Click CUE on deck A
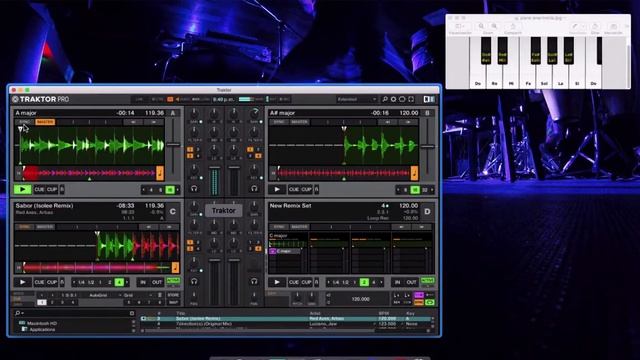The height and width of the screenshot is (360, 640). (x=39, y=189)
